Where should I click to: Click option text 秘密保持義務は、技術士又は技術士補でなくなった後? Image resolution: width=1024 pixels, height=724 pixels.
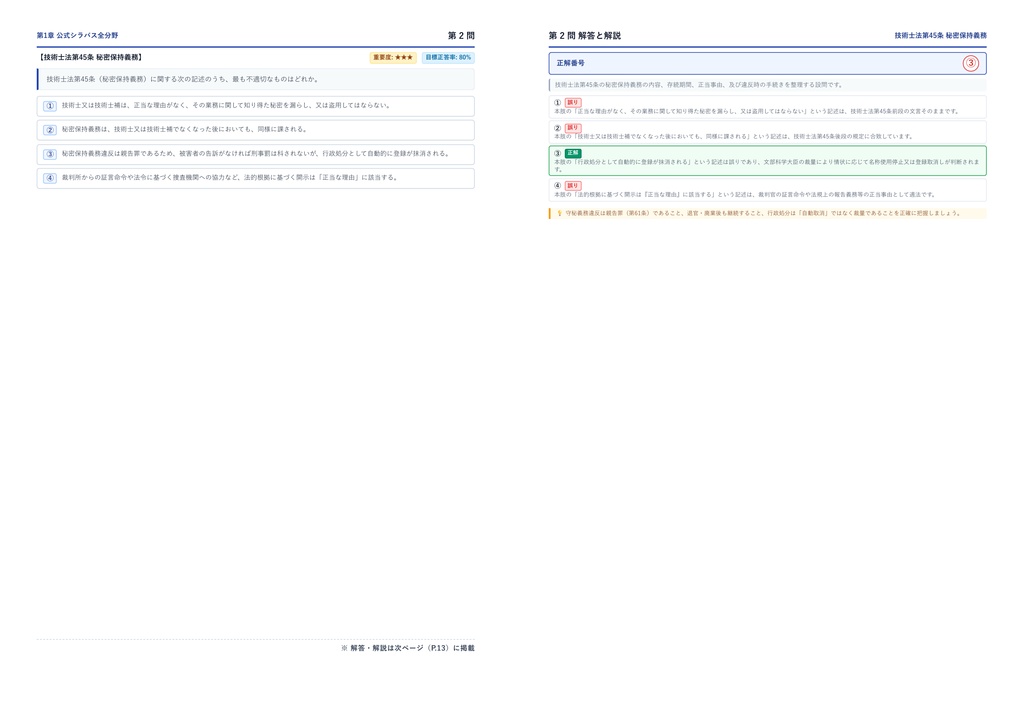[185, 129]
